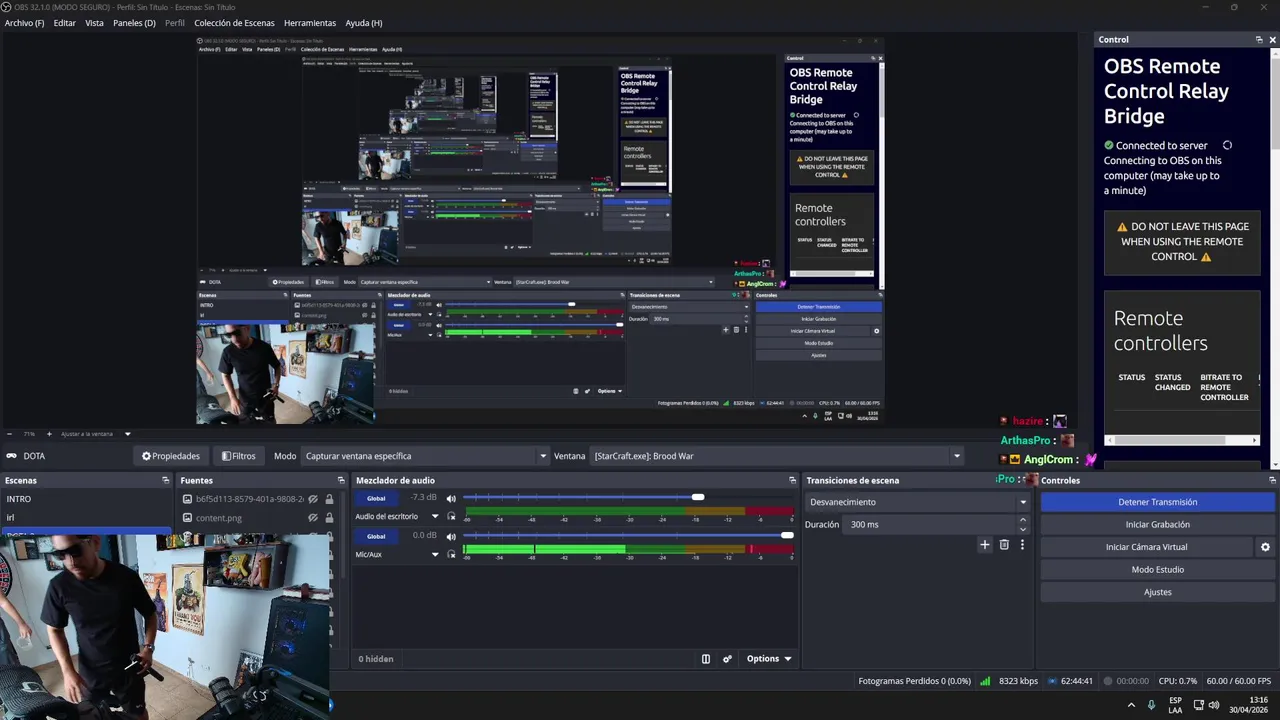Click the green bitrate signal bars icon
The width and height of the screenshot is (1280, 720).
(x=985, y=681)
